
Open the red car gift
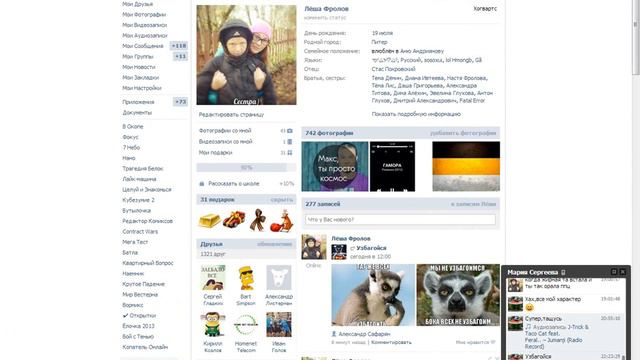[234, 220]
